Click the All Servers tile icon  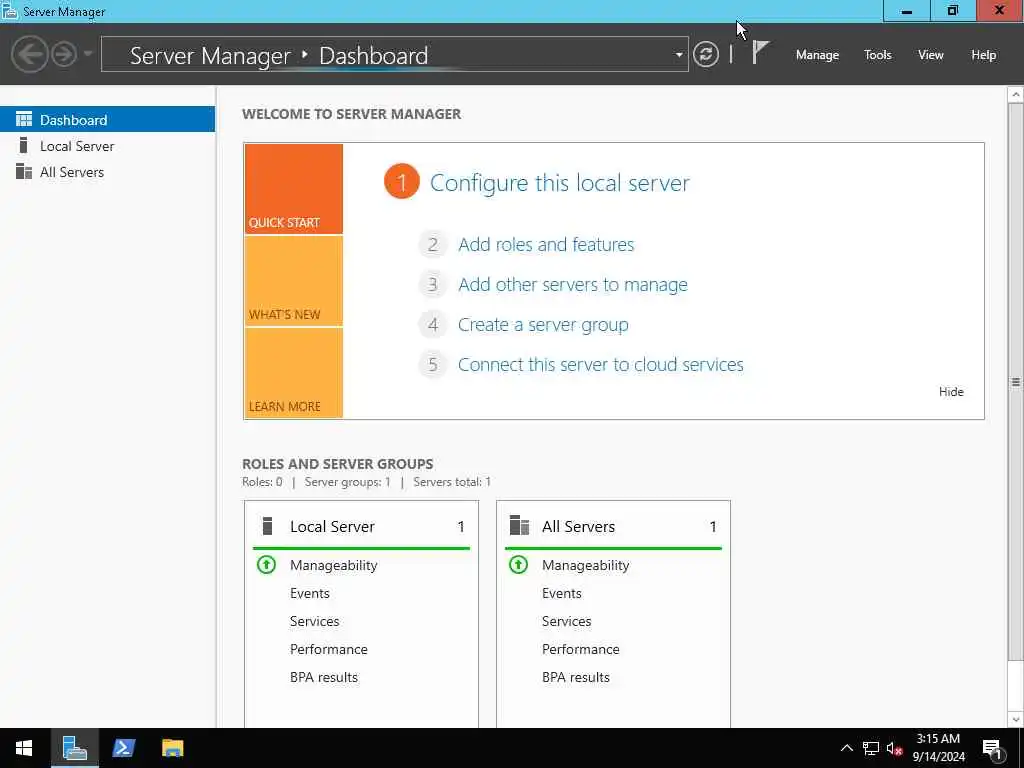click(519, 525)
